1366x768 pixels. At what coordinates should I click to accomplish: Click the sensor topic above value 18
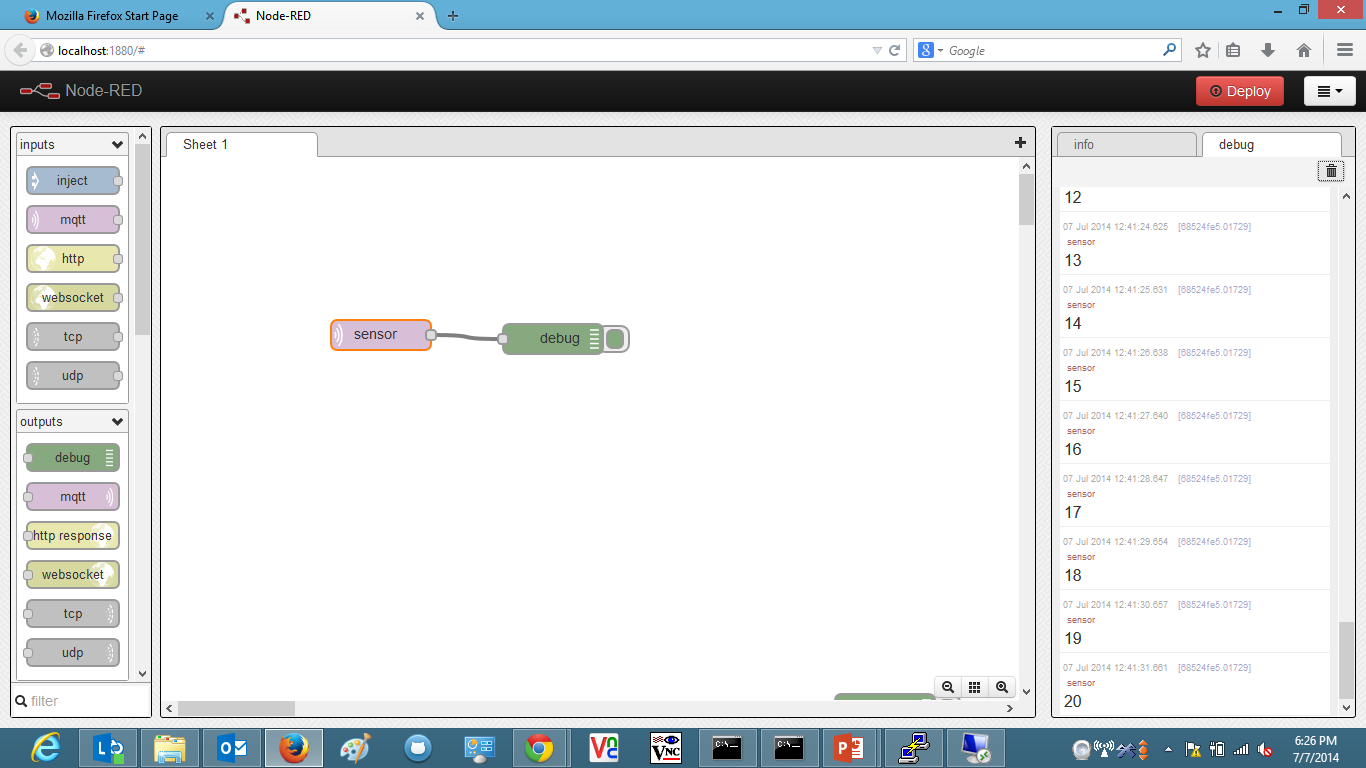[1081, 557]
